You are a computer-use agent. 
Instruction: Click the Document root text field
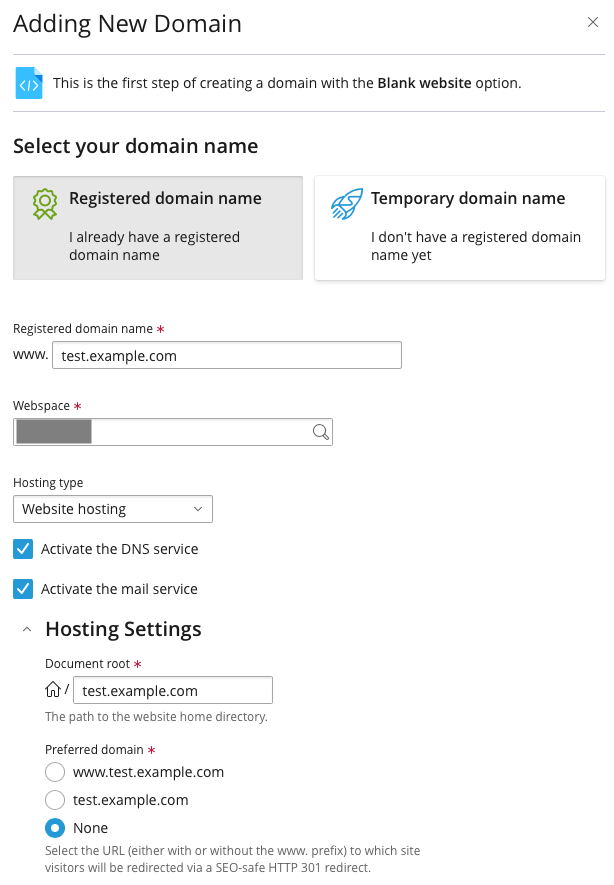(172, 690)
